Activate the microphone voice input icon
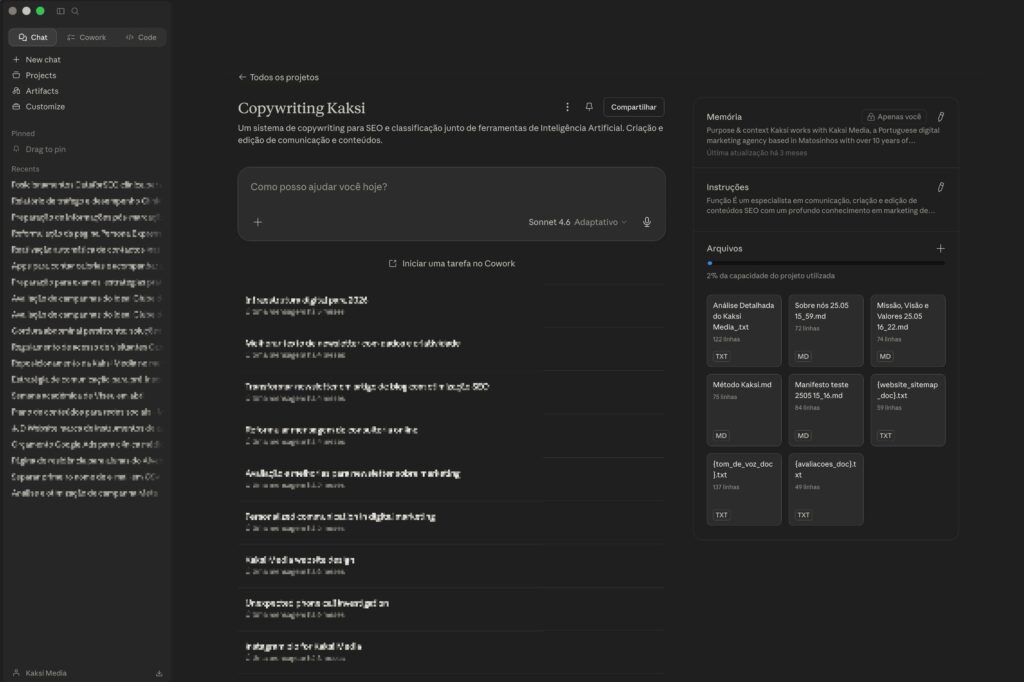1024x682 pixels. (x=647, y=222)
